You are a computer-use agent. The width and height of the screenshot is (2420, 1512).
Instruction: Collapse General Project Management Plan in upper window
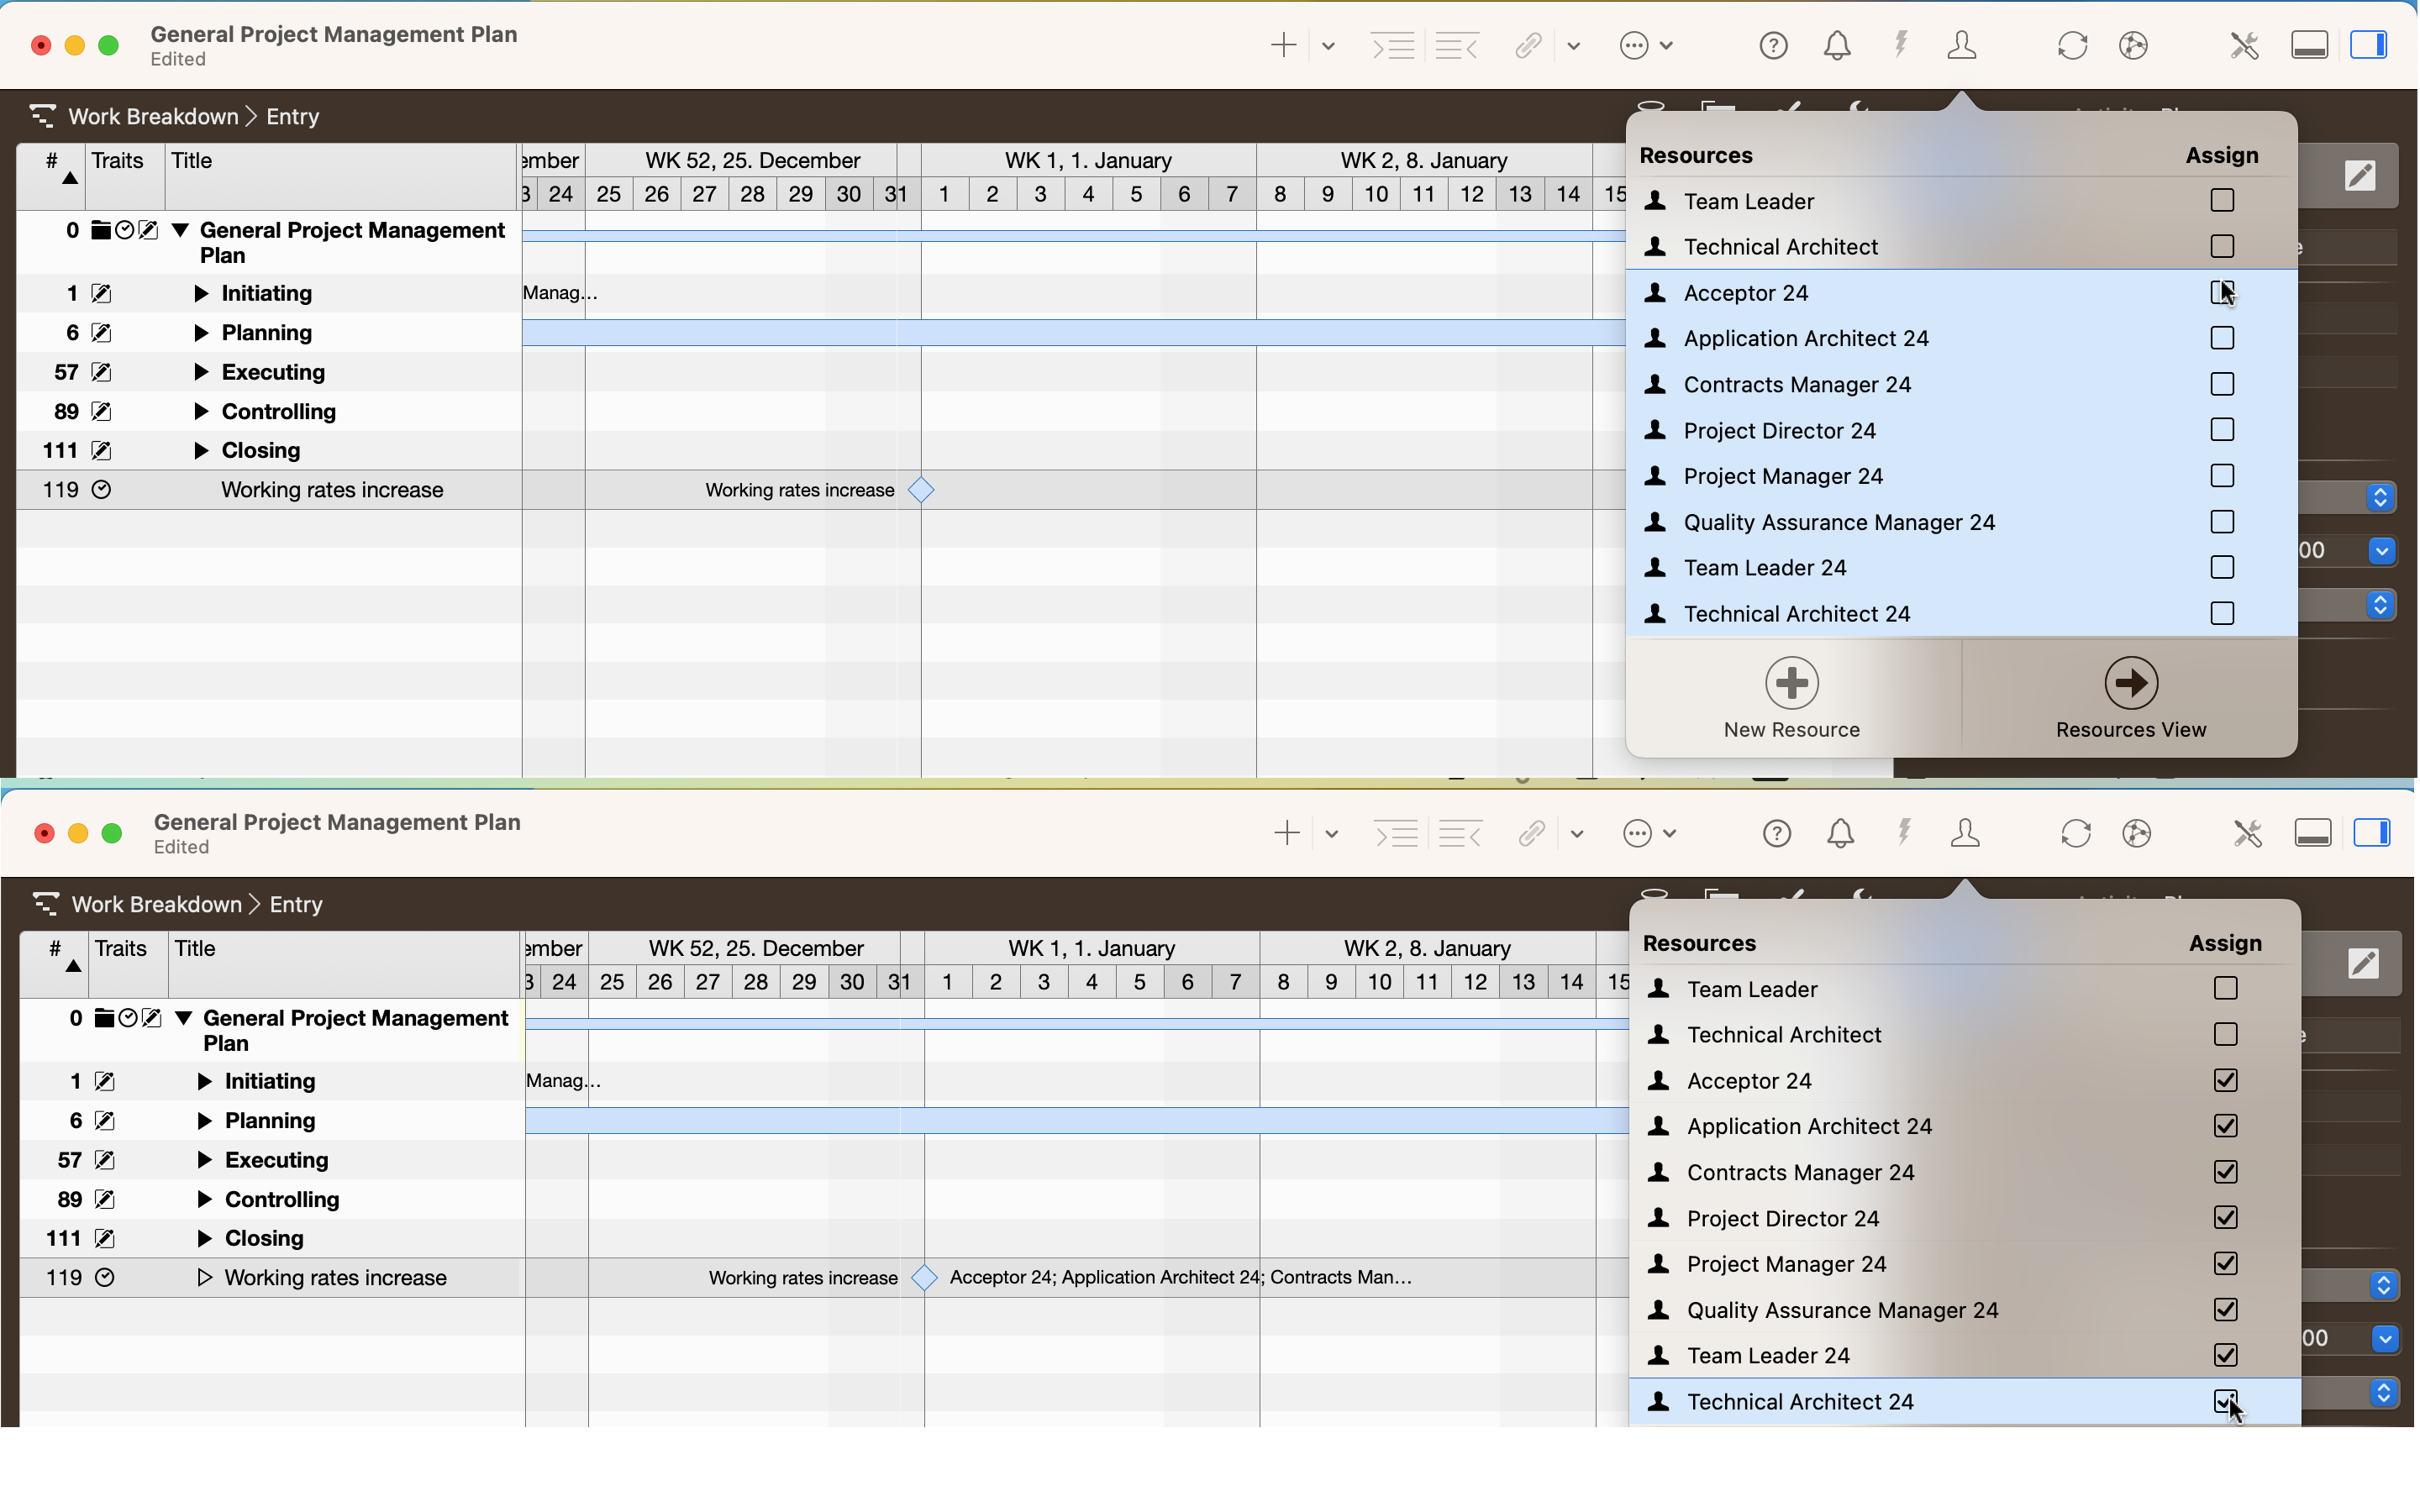tap(181, 230)
